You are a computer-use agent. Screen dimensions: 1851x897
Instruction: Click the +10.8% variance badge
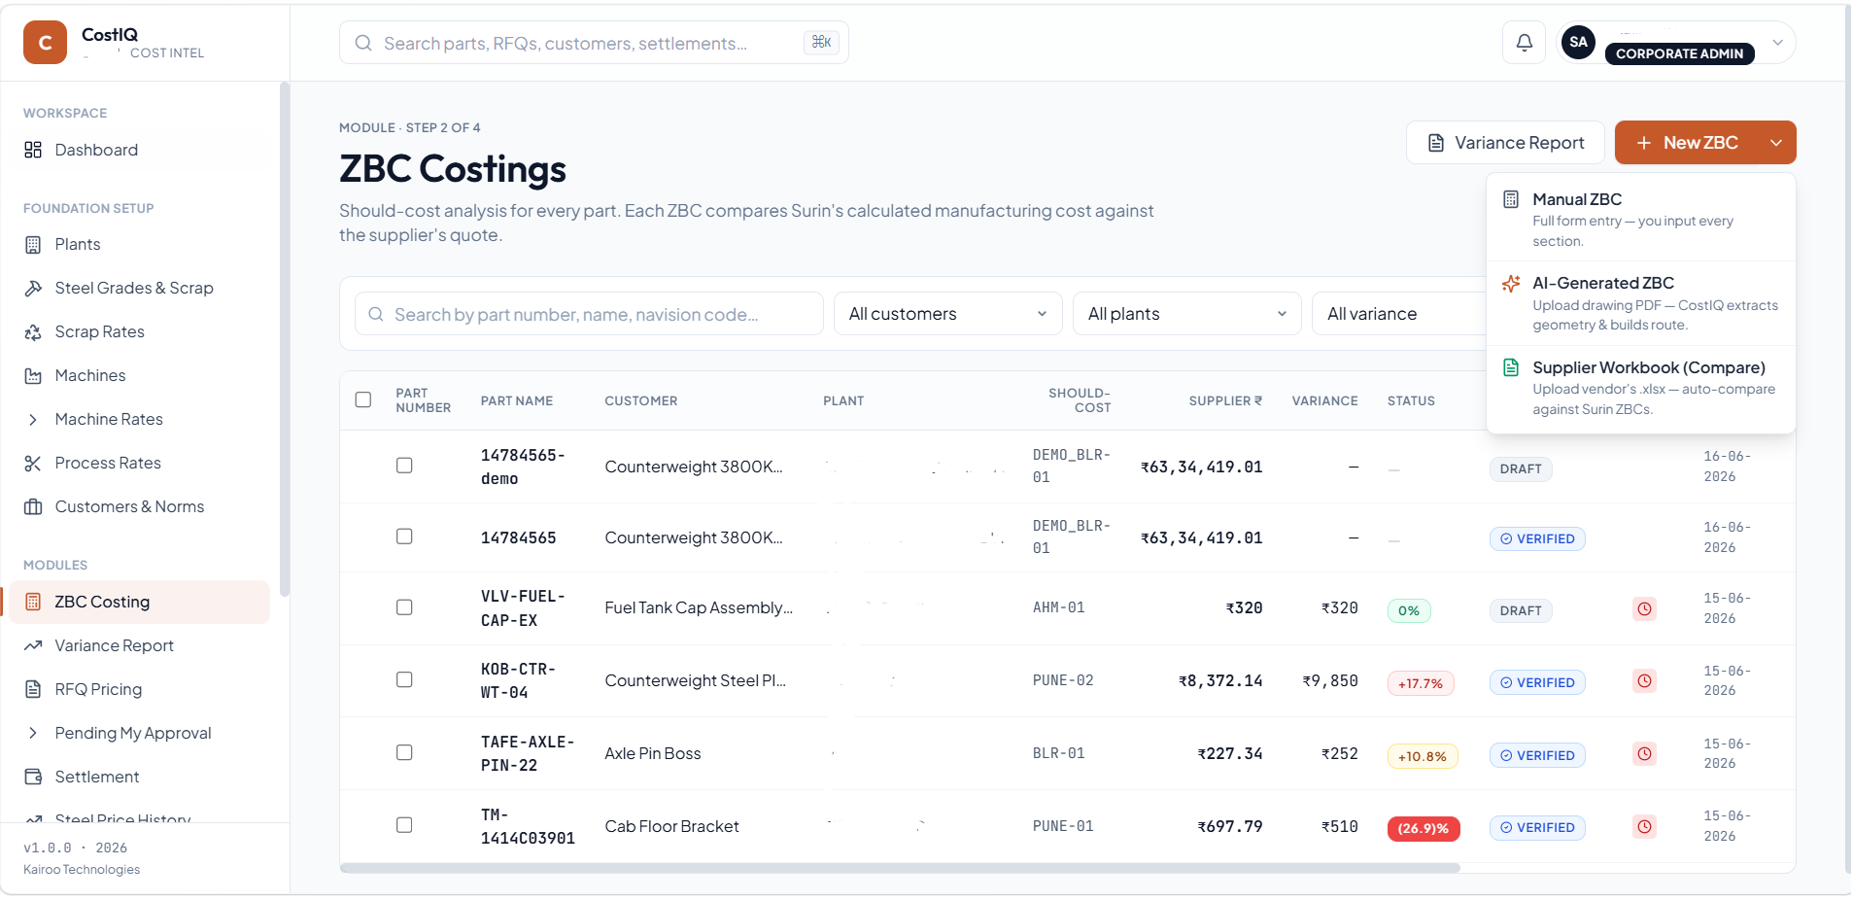[1422, 757]
